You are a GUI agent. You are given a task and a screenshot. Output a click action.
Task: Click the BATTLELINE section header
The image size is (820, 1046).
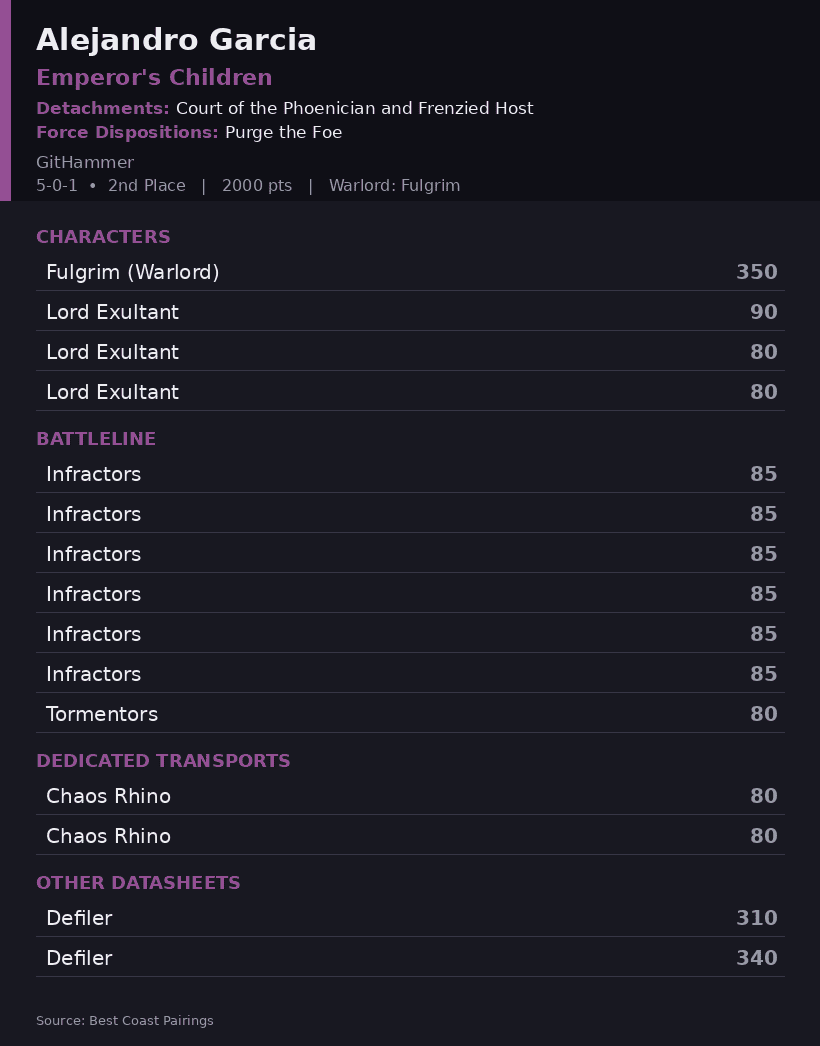coord(96,439)
